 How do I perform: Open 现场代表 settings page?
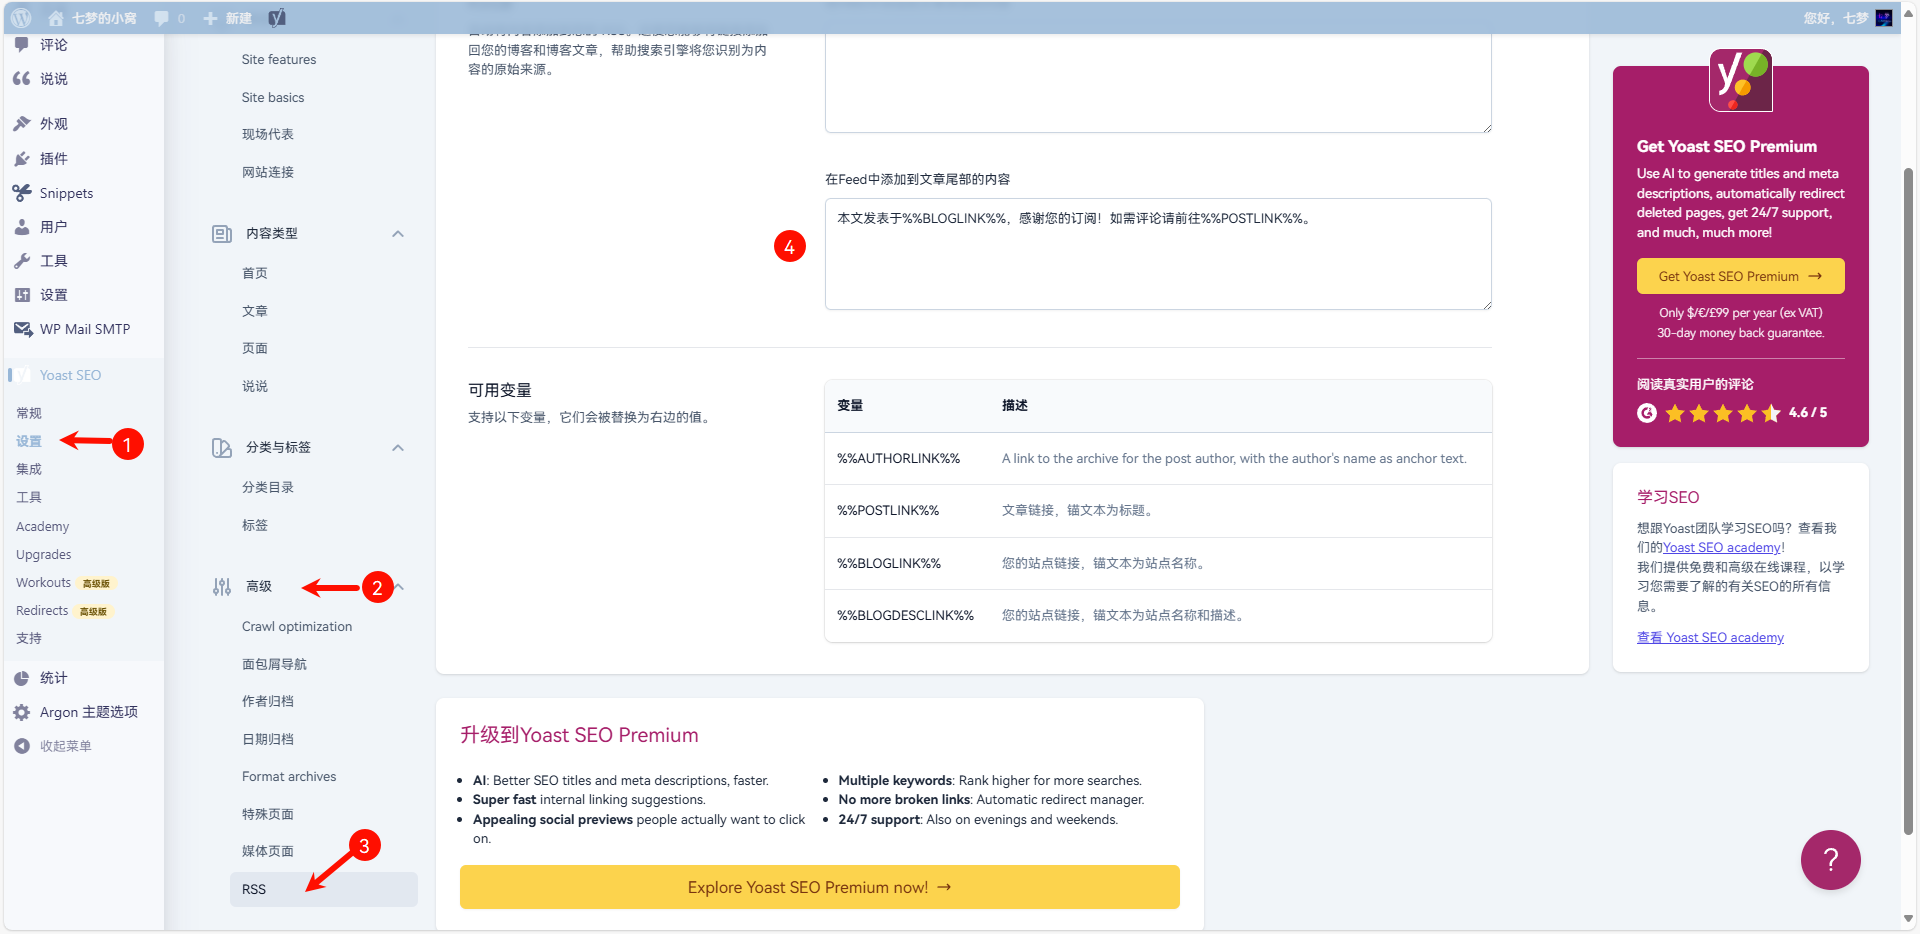tap(268, 134)
